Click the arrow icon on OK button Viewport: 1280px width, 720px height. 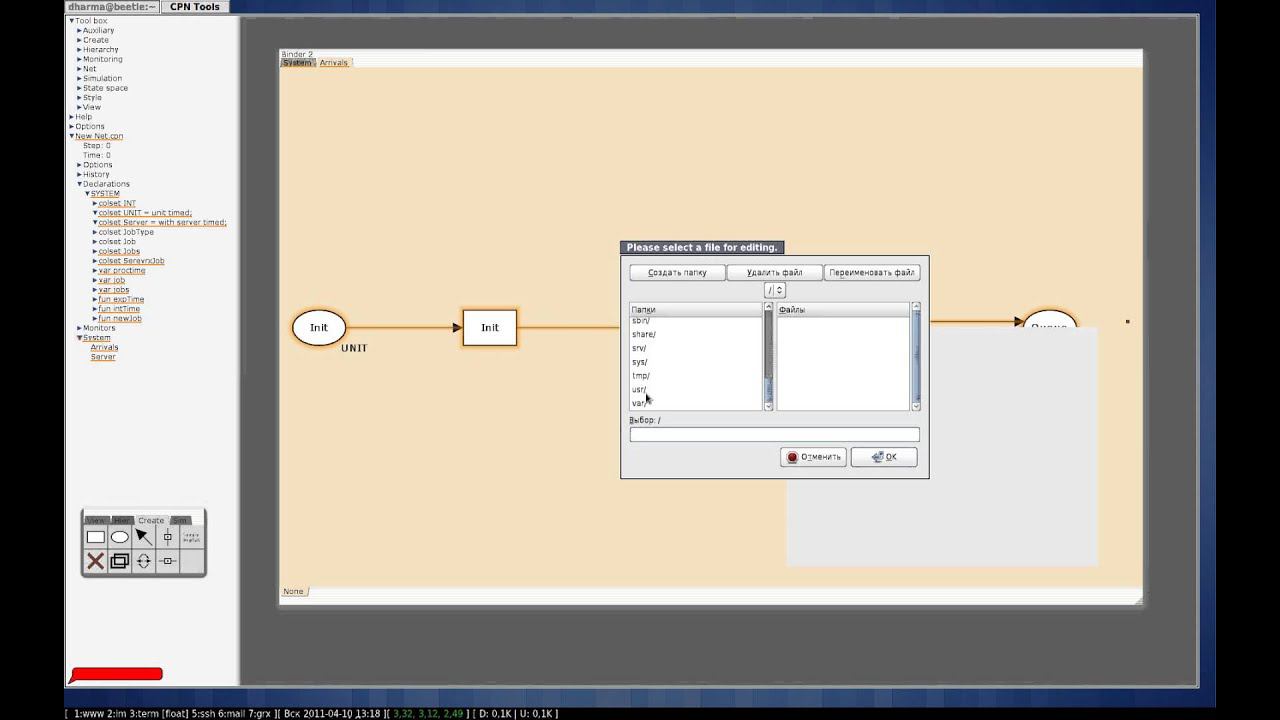877,457
